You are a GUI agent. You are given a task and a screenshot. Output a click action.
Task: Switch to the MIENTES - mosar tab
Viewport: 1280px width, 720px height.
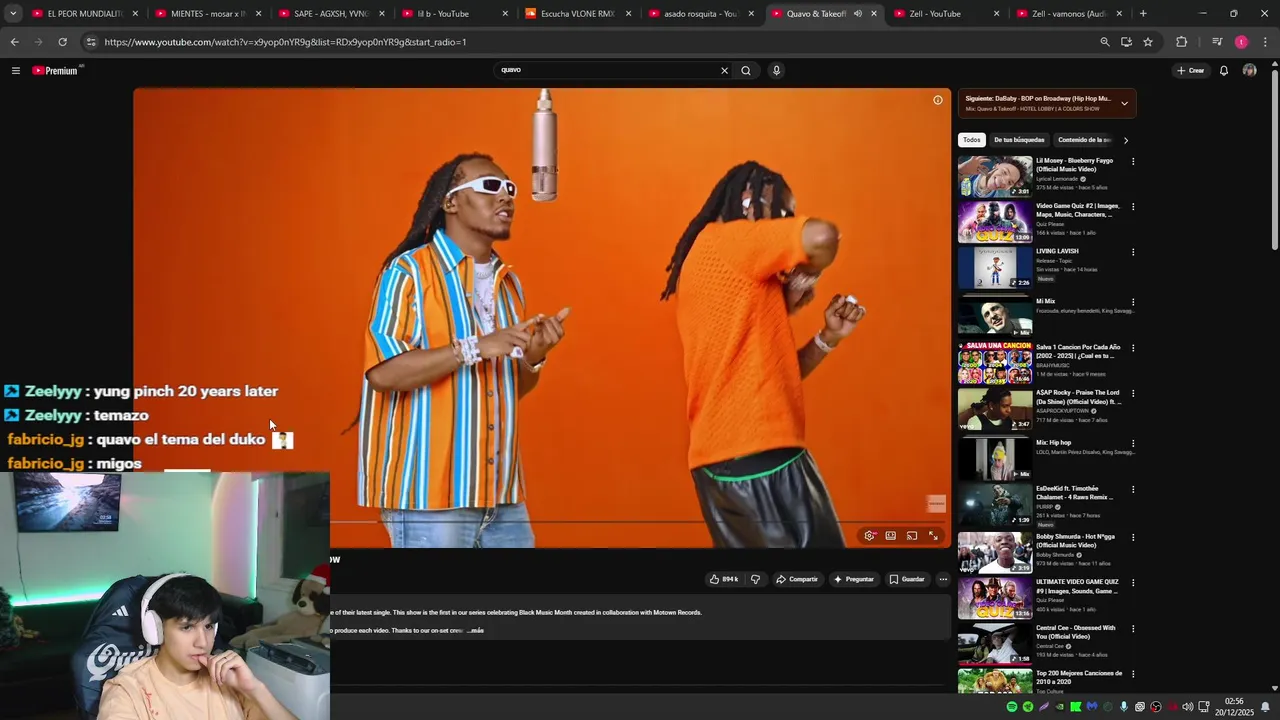[x=208, y=14]
